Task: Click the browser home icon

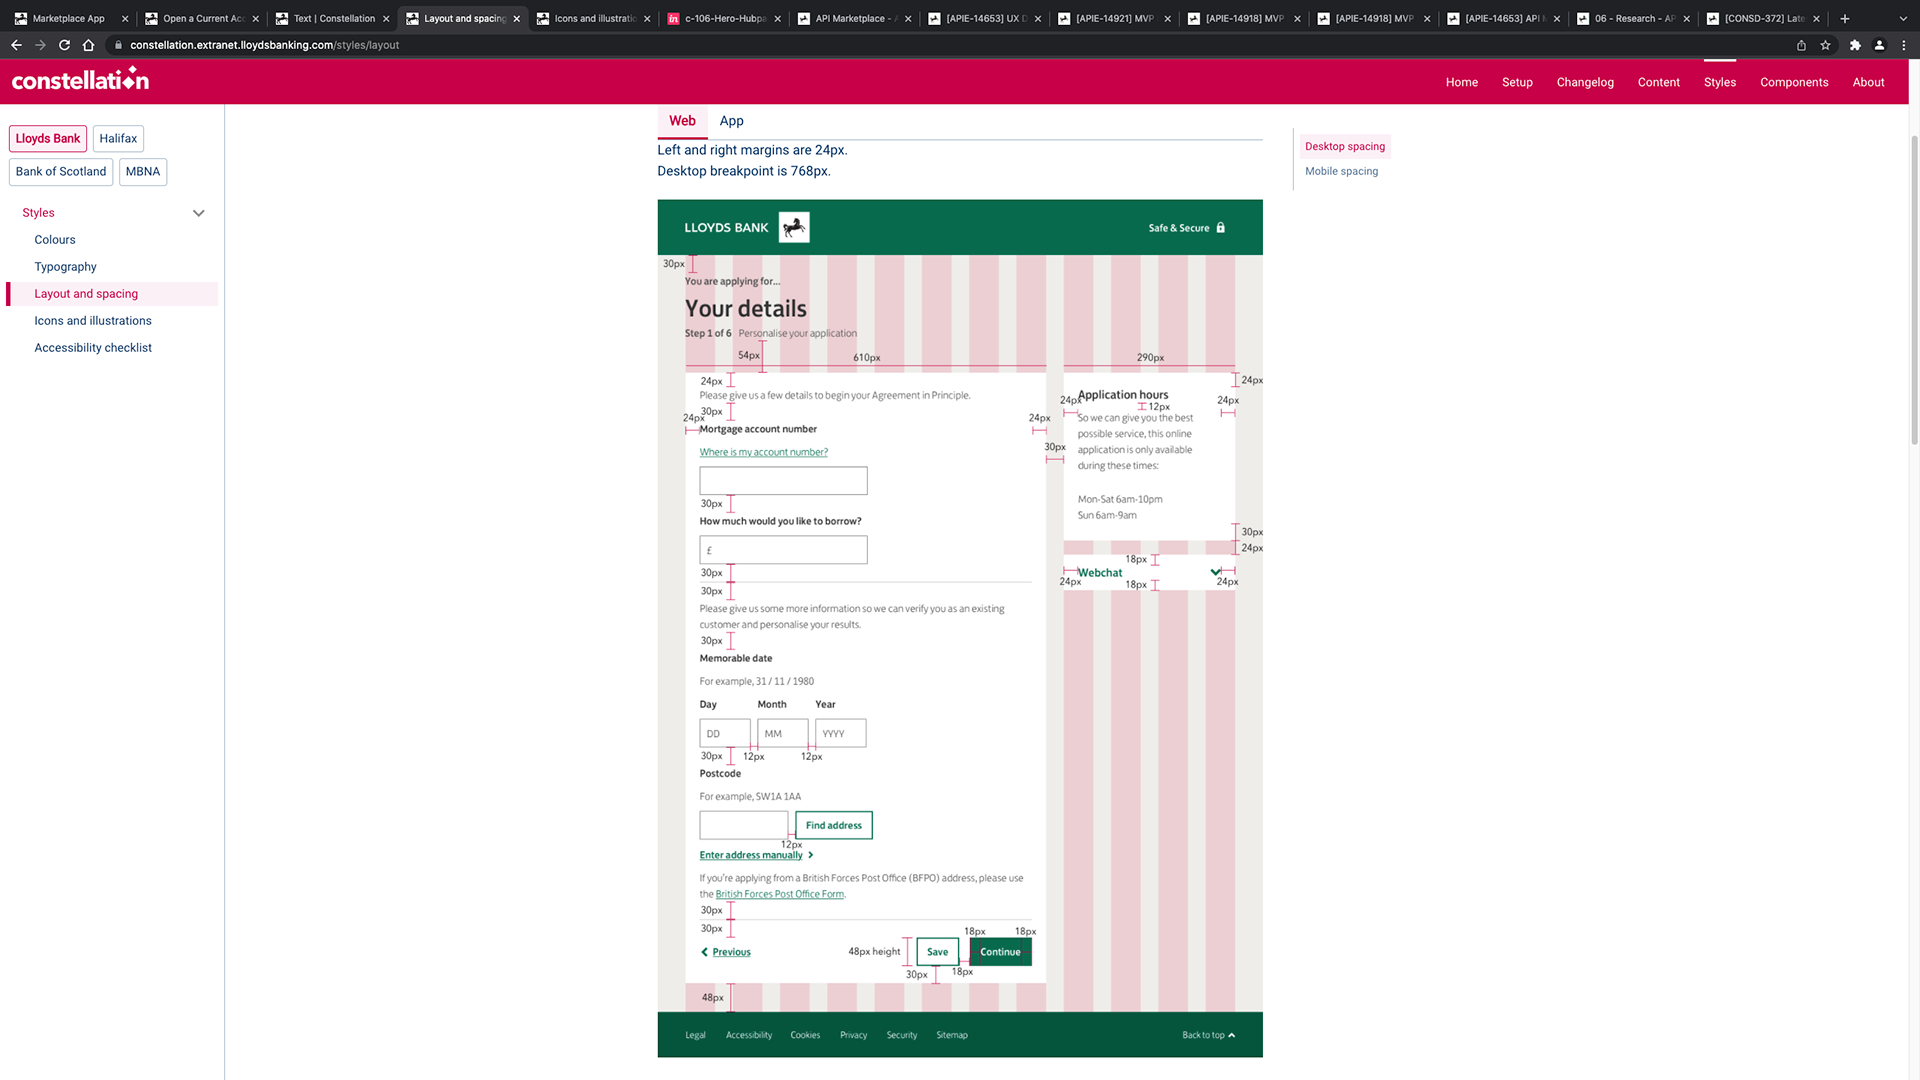Action: point(88,45)
